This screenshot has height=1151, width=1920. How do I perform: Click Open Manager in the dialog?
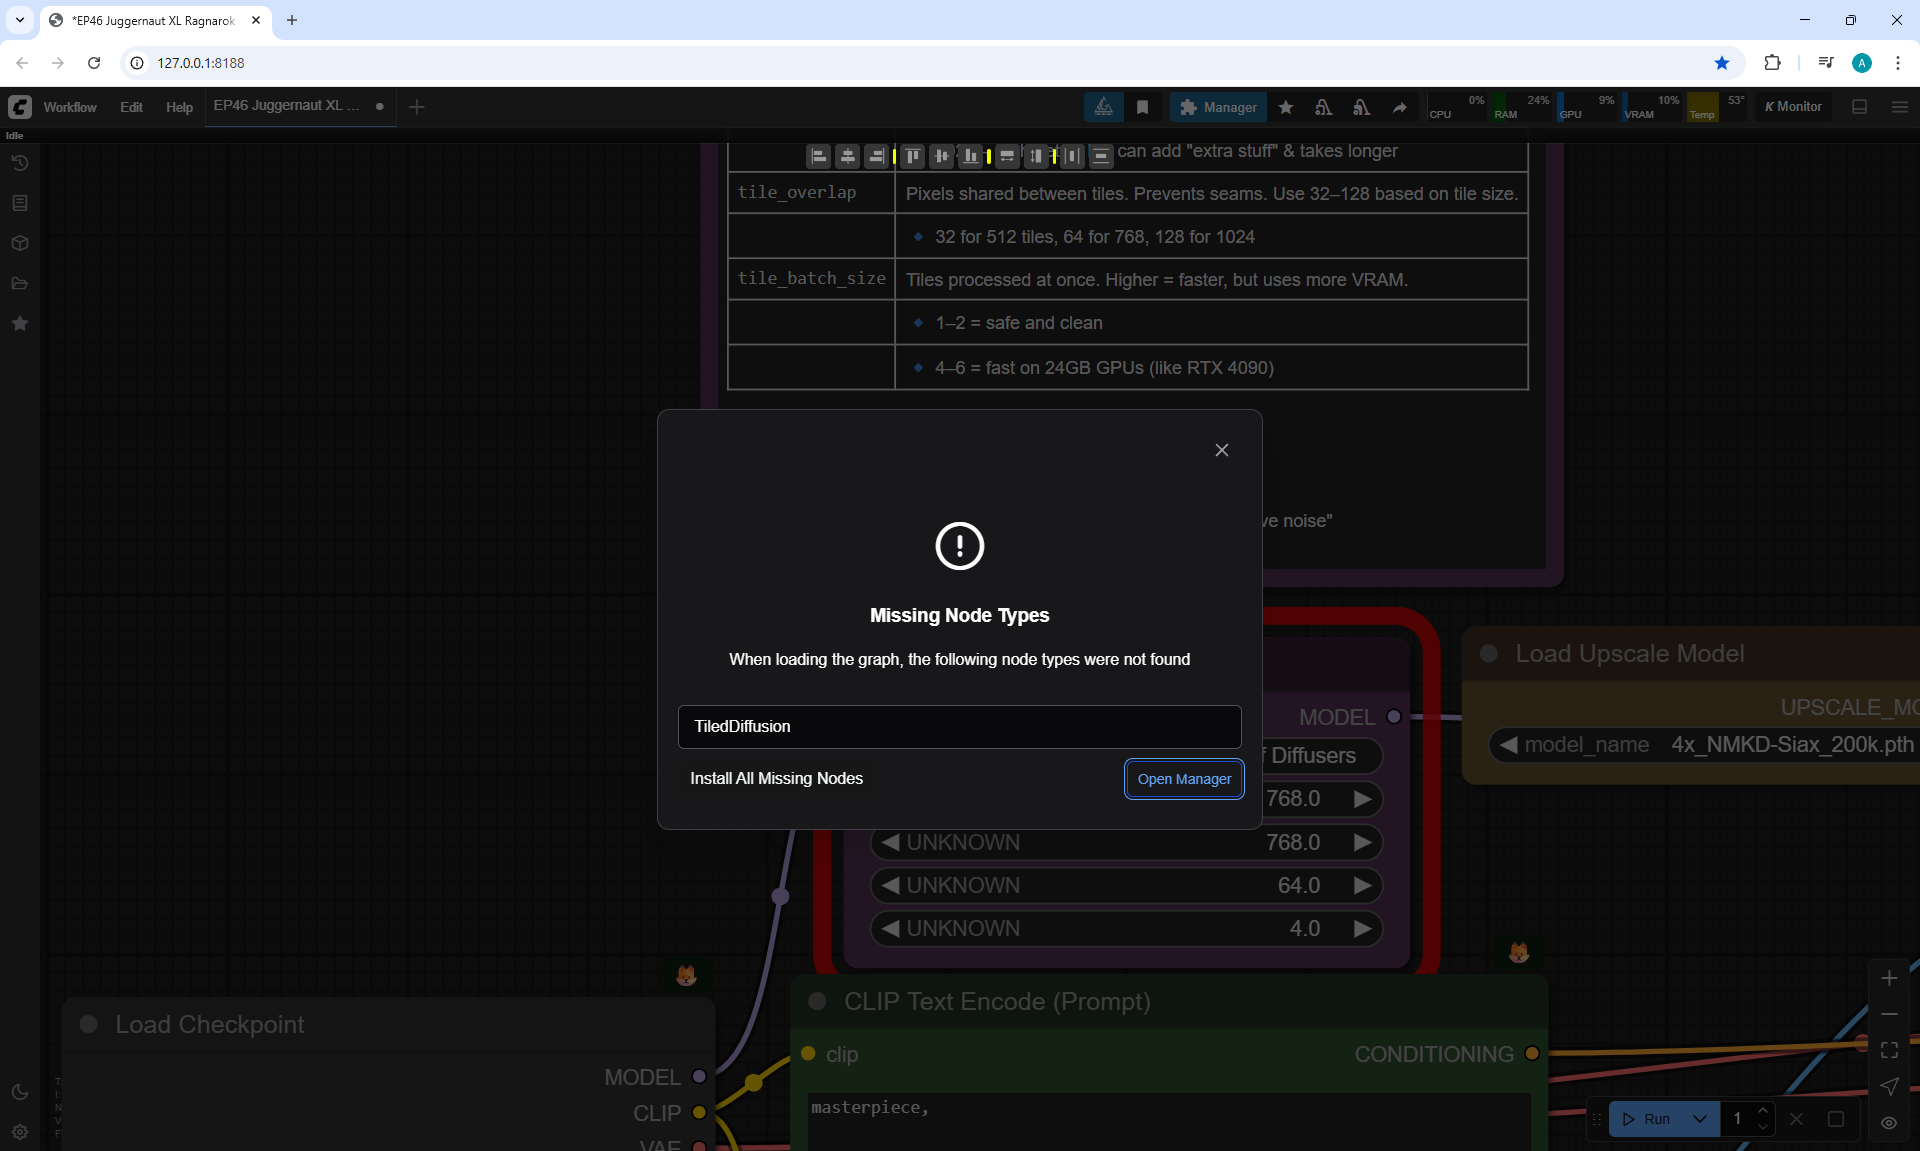[1184, 779]
